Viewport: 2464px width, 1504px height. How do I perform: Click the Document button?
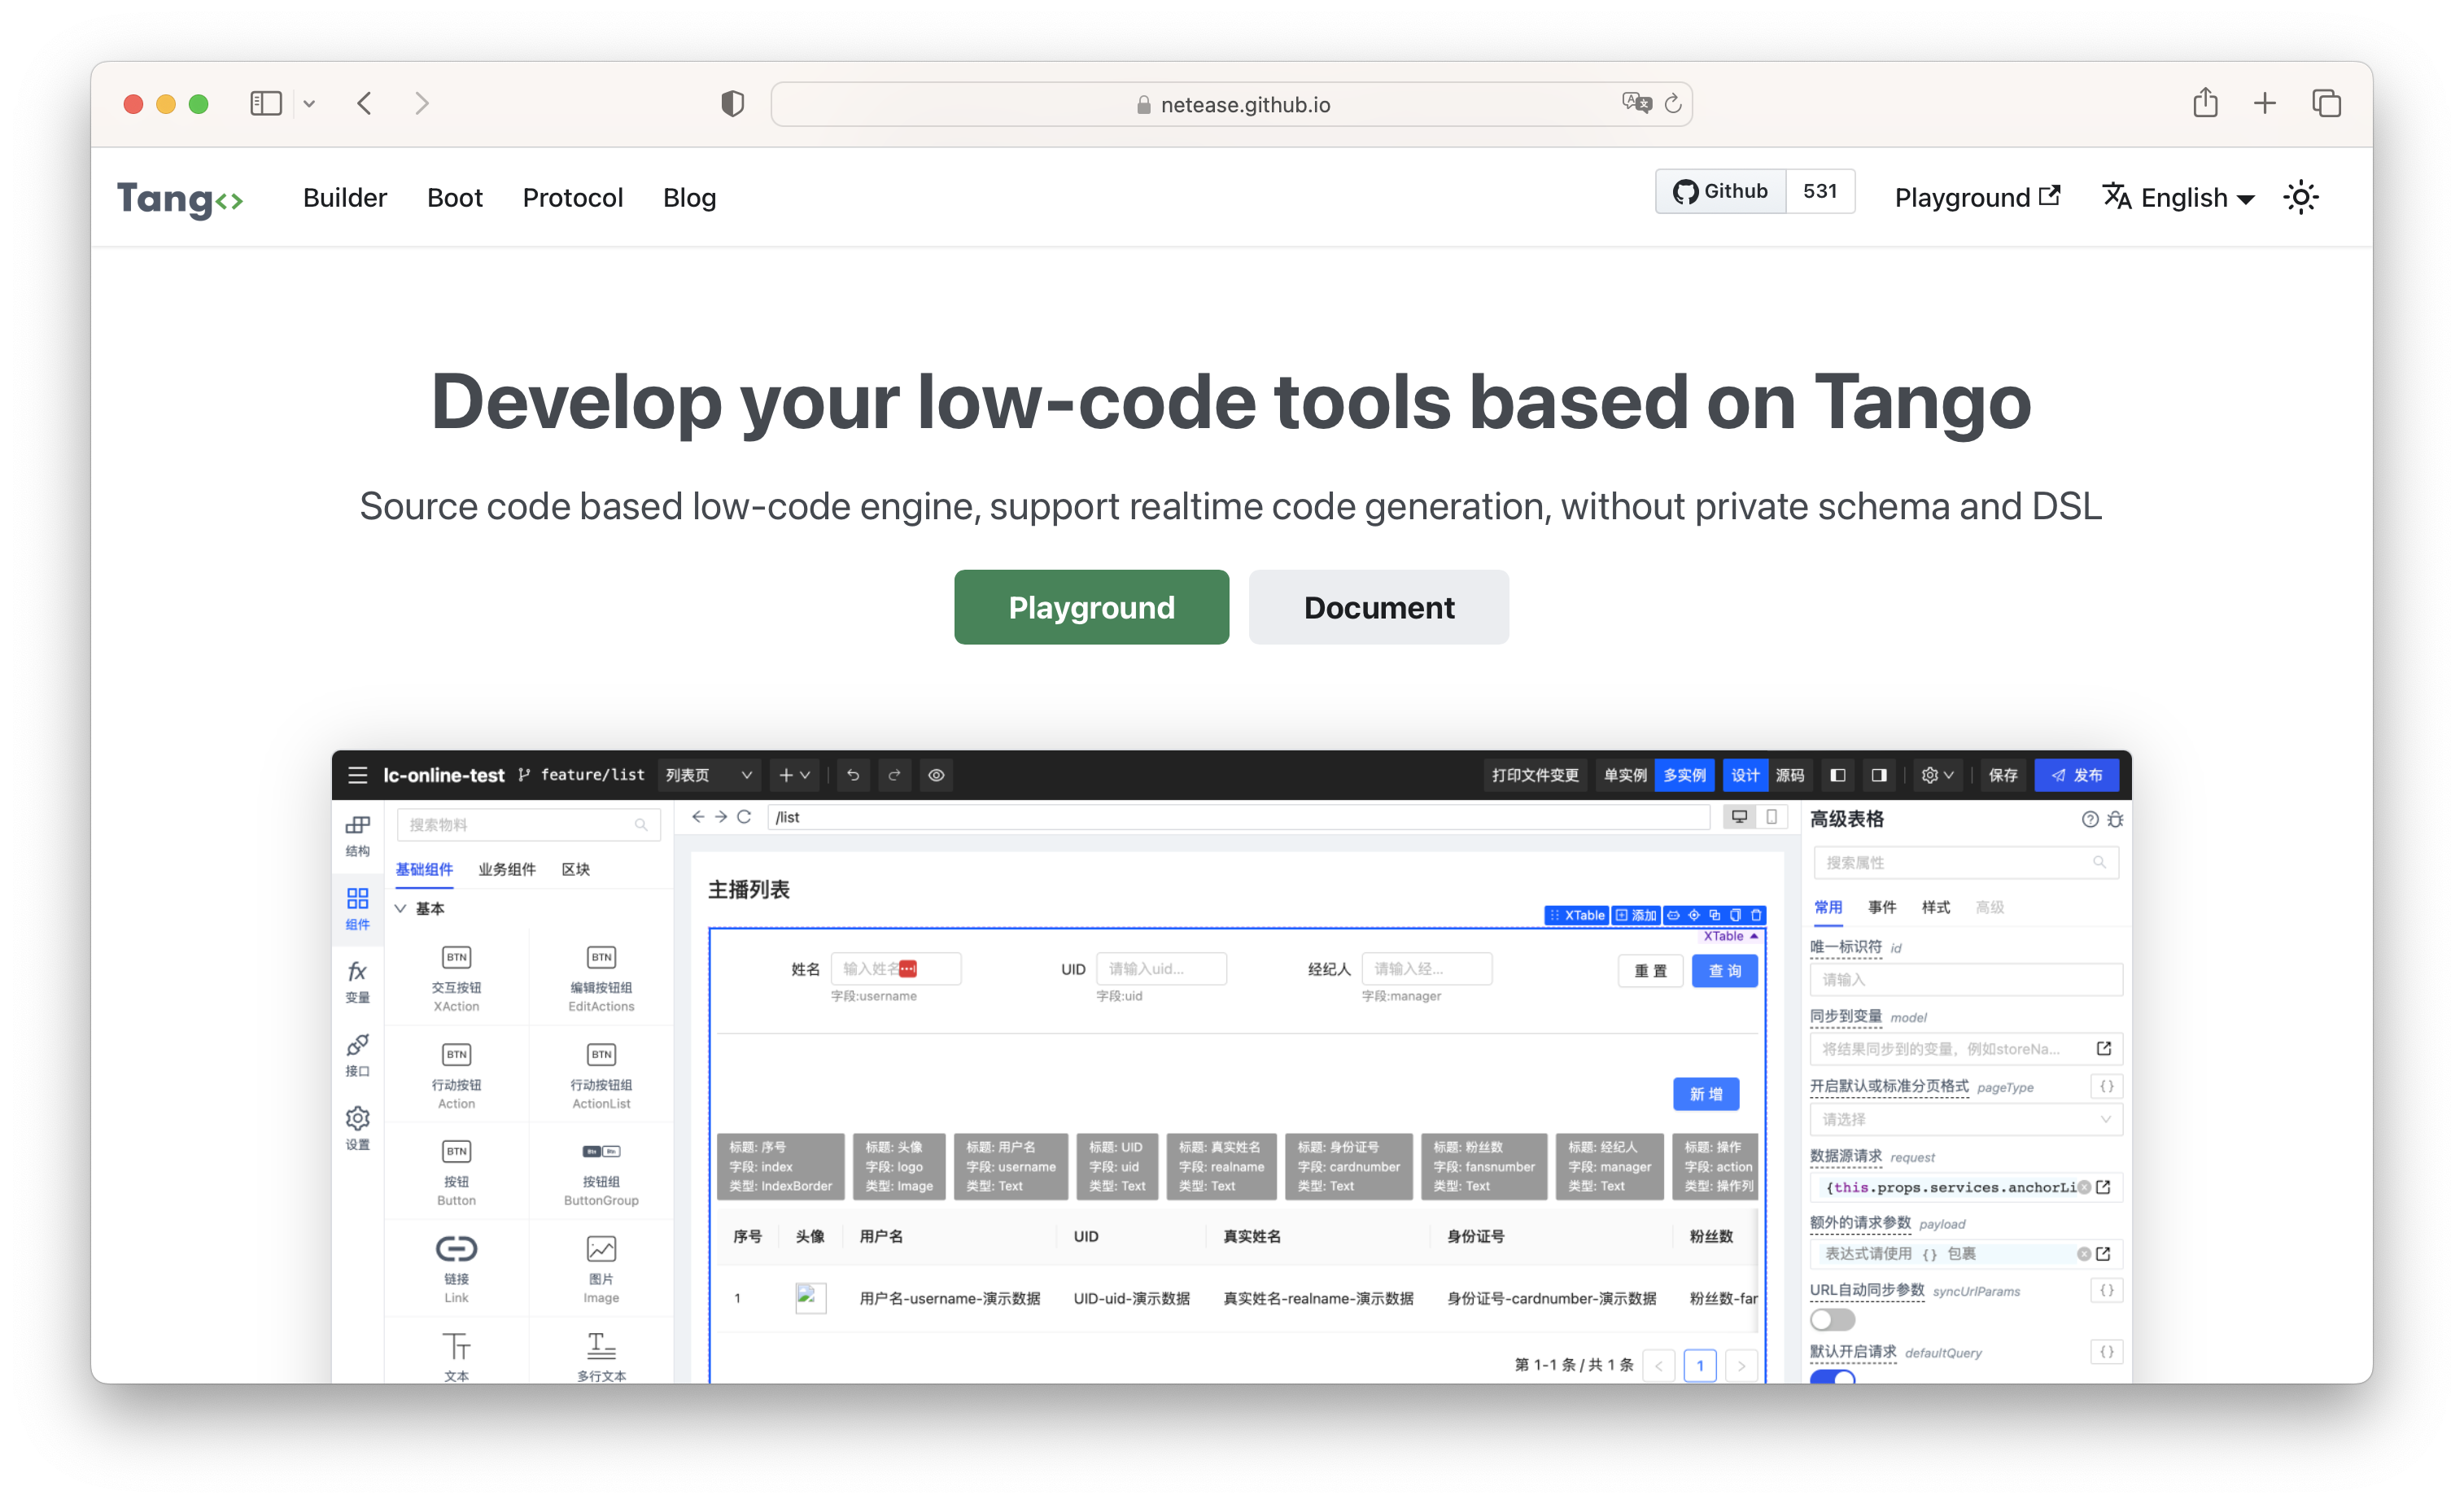tap(1378, 607)
